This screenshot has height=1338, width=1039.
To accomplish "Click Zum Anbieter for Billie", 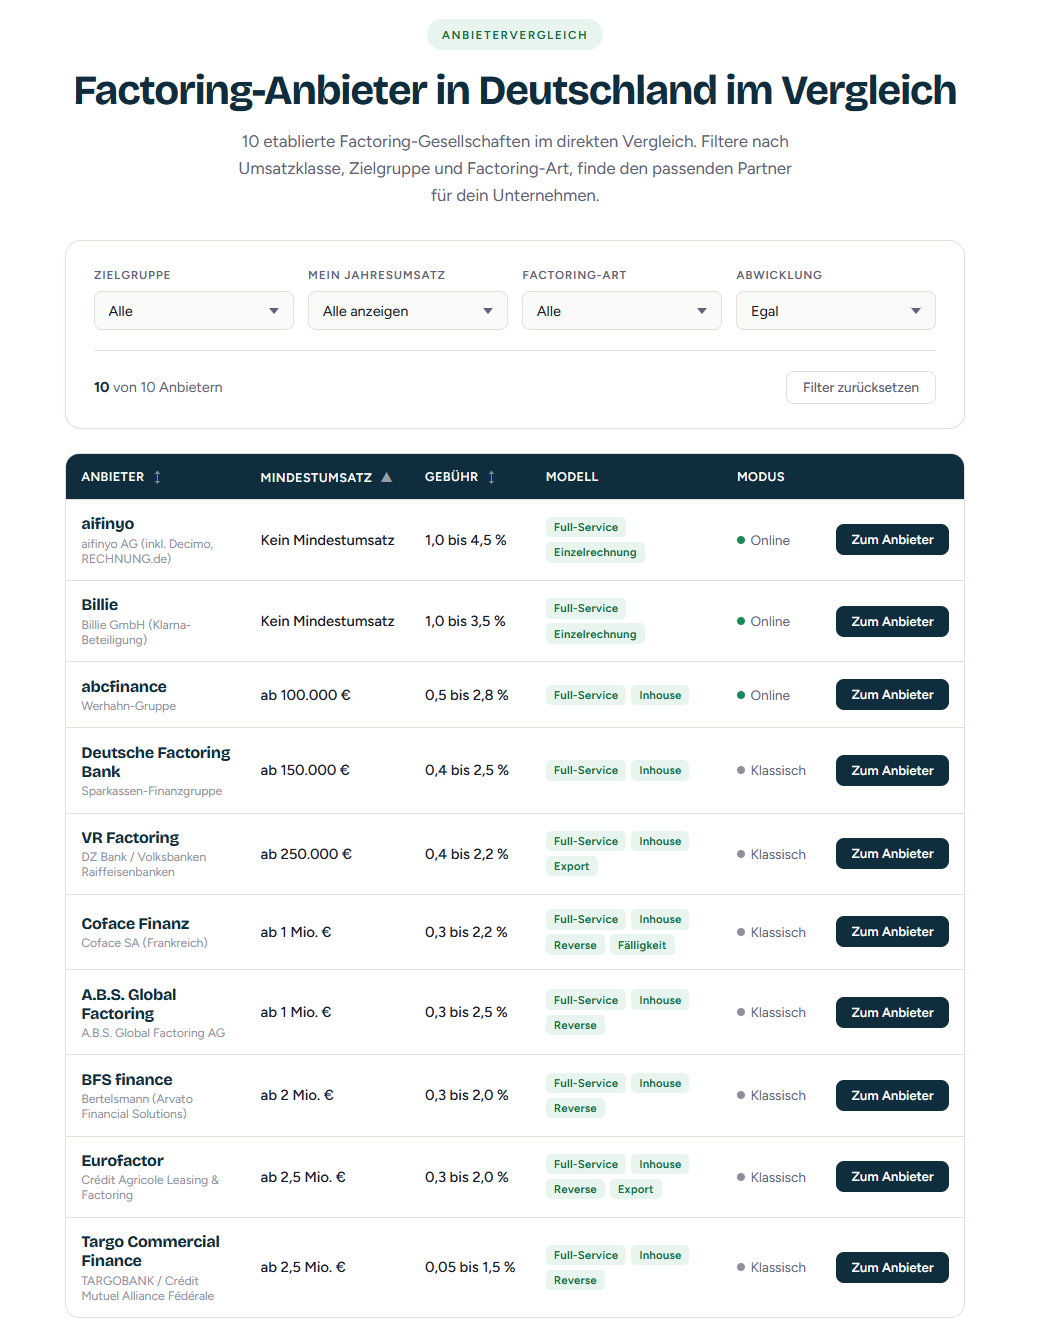I will click(x=892, y=621).
